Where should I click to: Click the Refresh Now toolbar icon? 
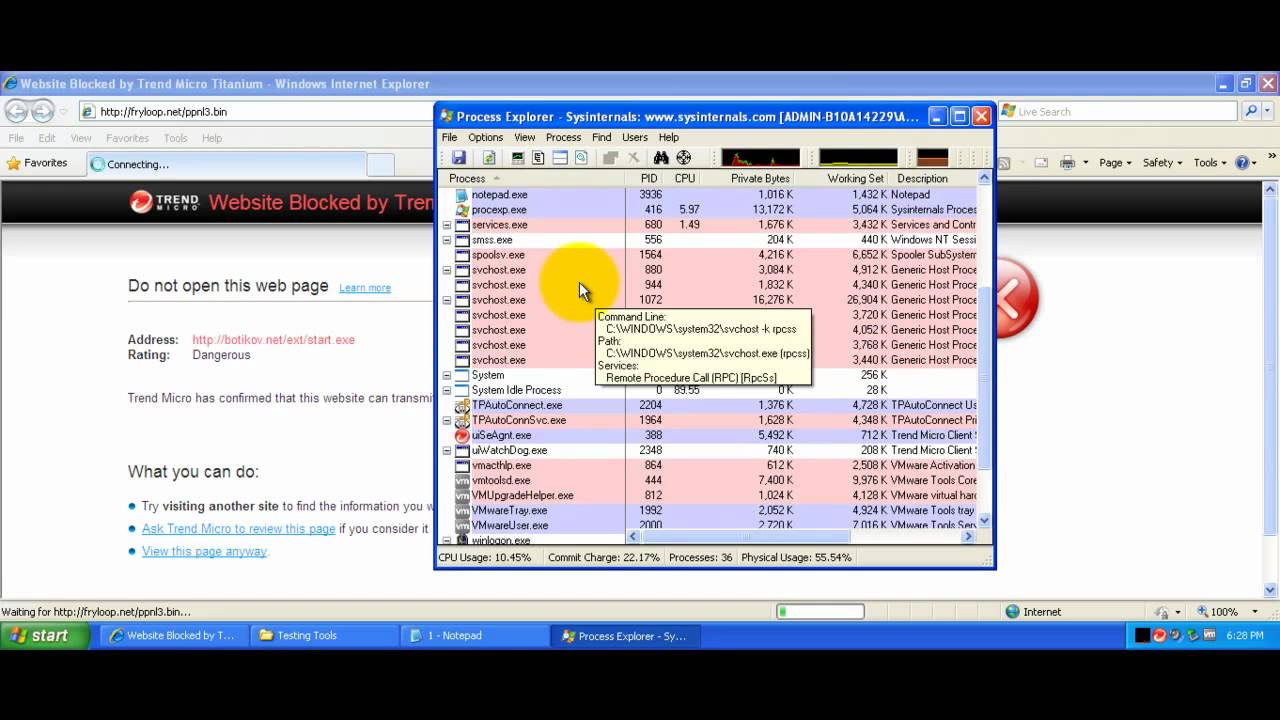click(x=489, y=158)
